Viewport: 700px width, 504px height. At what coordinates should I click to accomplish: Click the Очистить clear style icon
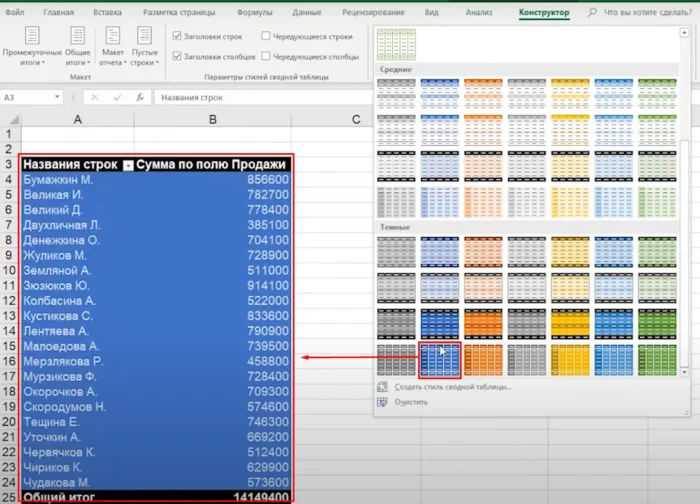tap(382, 402)
